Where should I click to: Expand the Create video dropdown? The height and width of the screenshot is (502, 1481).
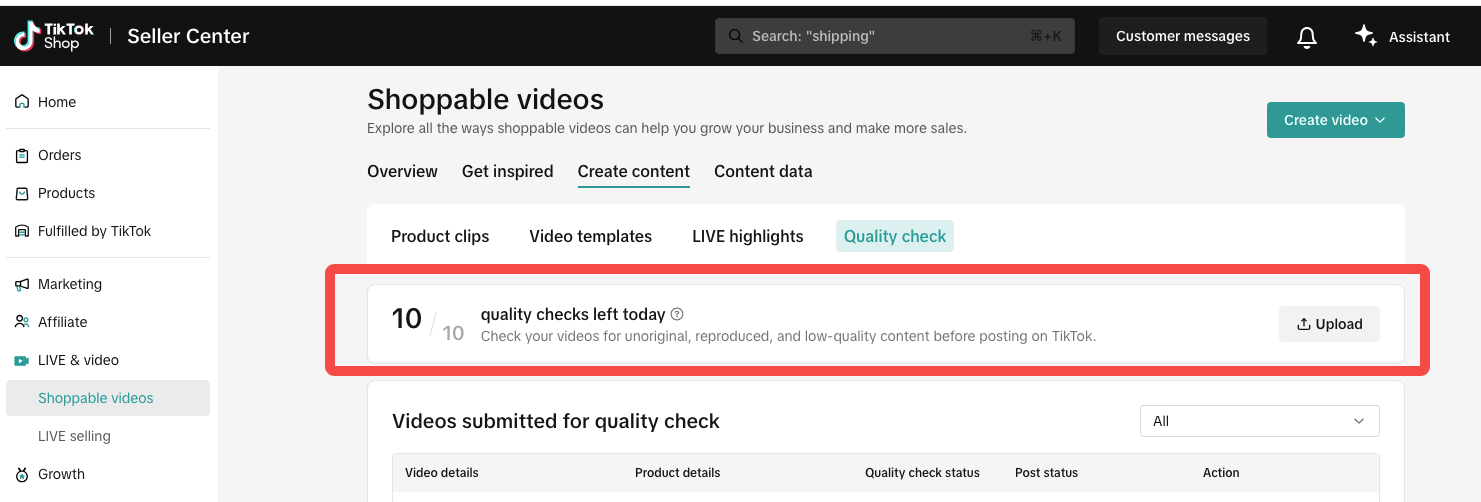(1335, 120)
